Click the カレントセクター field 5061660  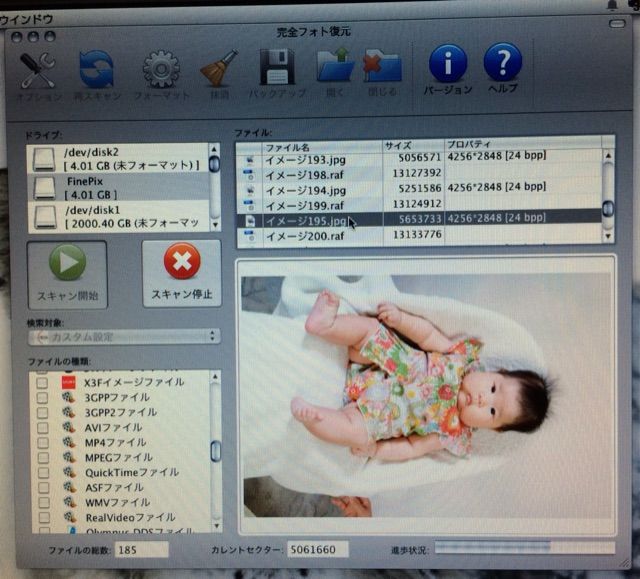pos(318,549)
